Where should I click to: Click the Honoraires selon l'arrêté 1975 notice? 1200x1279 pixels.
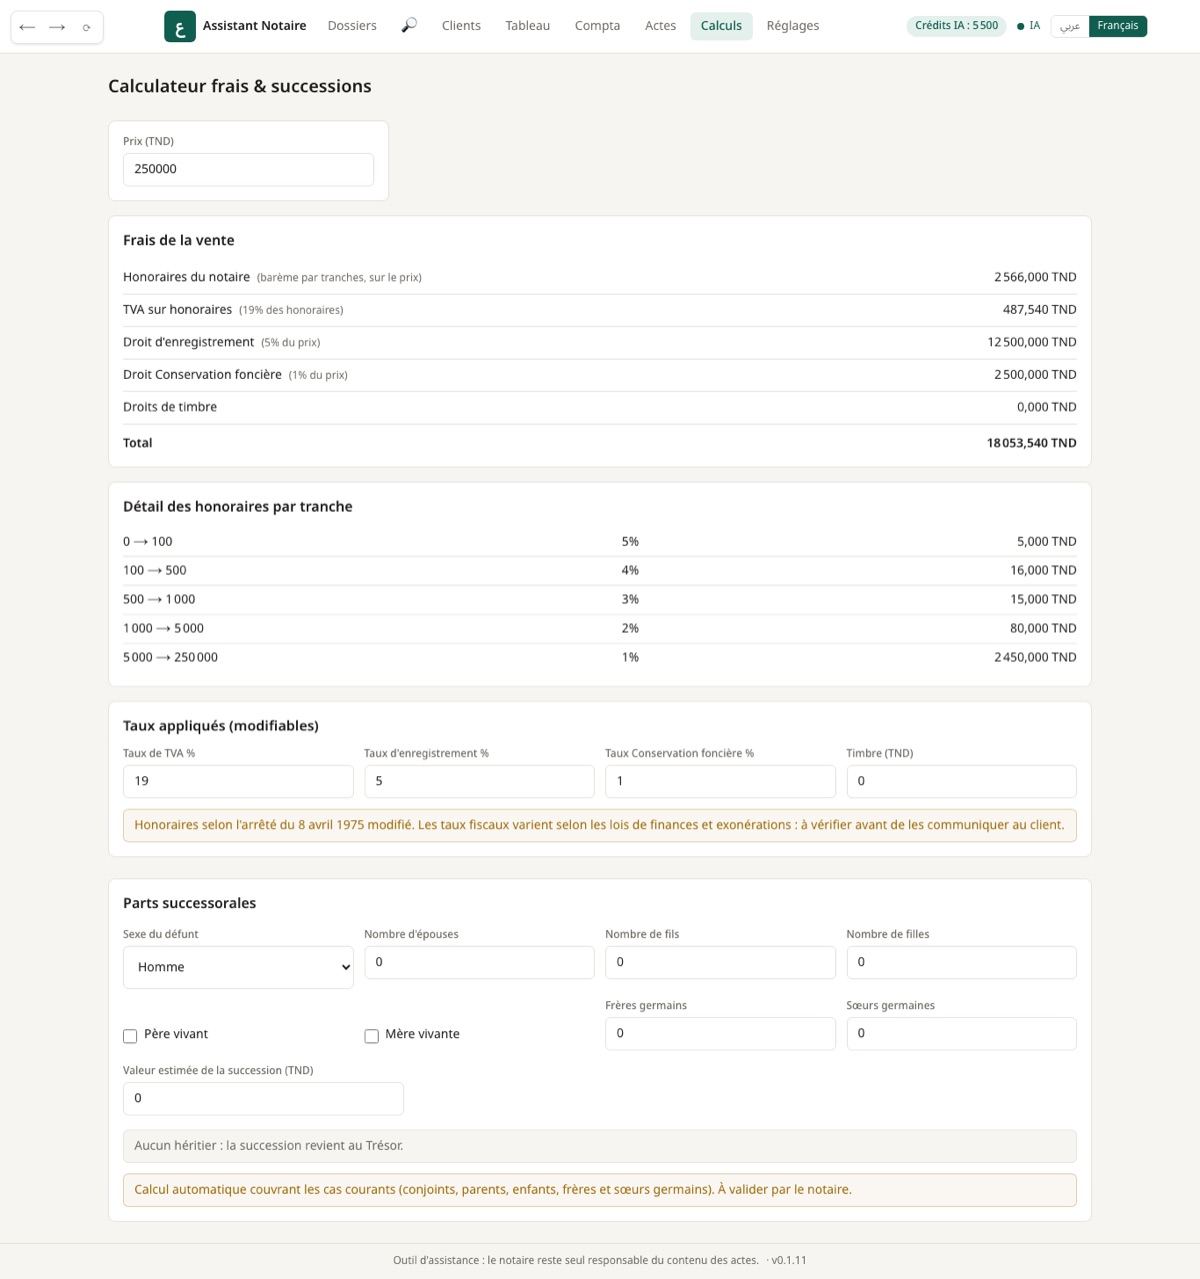tap(600, 825)
